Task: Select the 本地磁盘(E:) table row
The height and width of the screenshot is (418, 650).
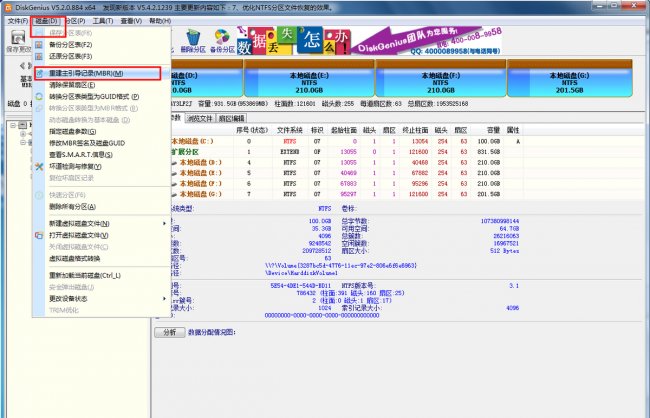Action: point(345,173)
